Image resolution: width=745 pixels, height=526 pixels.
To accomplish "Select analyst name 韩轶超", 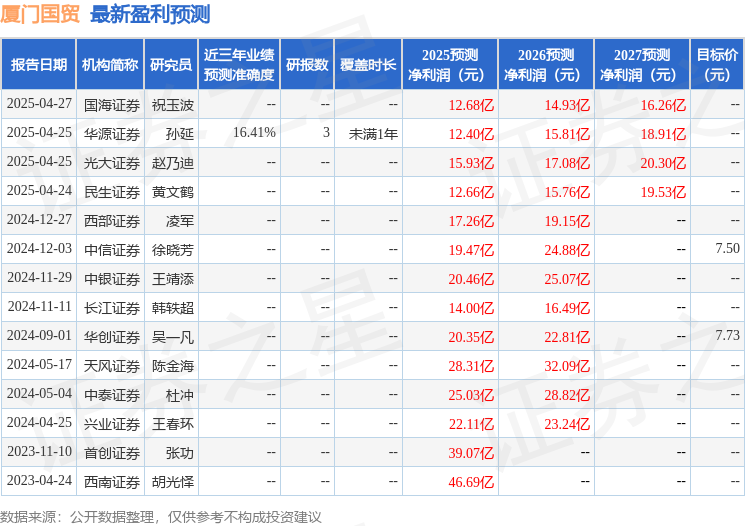I will point(172,308).
